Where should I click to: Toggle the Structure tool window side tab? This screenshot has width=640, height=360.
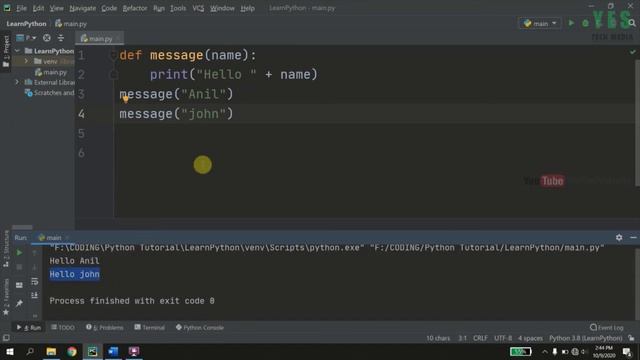[6, 249]
